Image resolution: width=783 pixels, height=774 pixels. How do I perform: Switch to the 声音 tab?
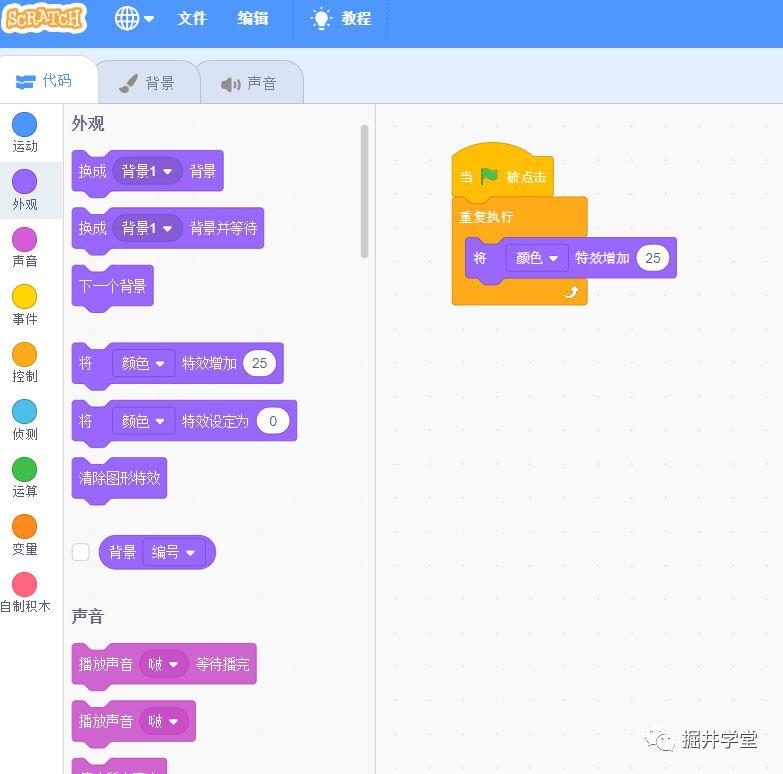tap(249, 83)
